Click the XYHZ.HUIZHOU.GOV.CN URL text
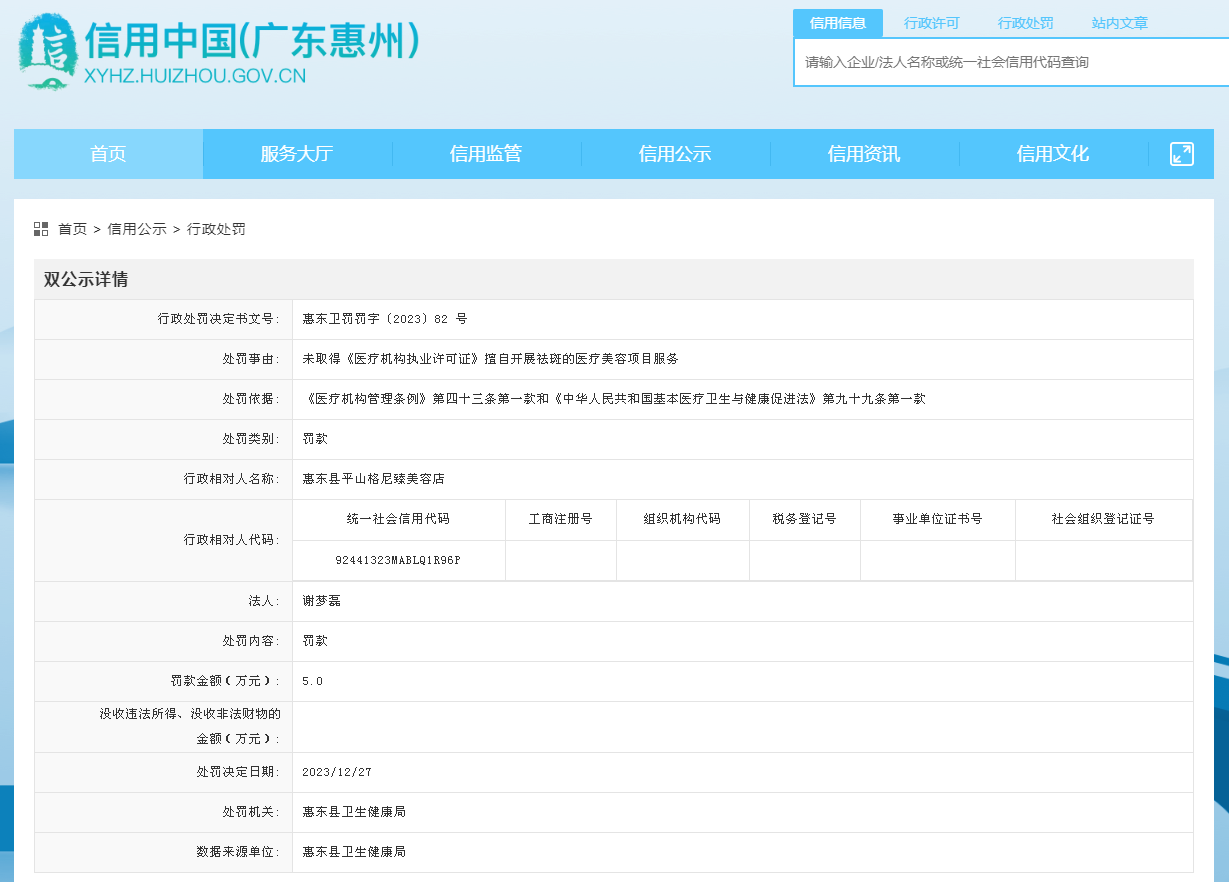 click(x=195, y=76)
